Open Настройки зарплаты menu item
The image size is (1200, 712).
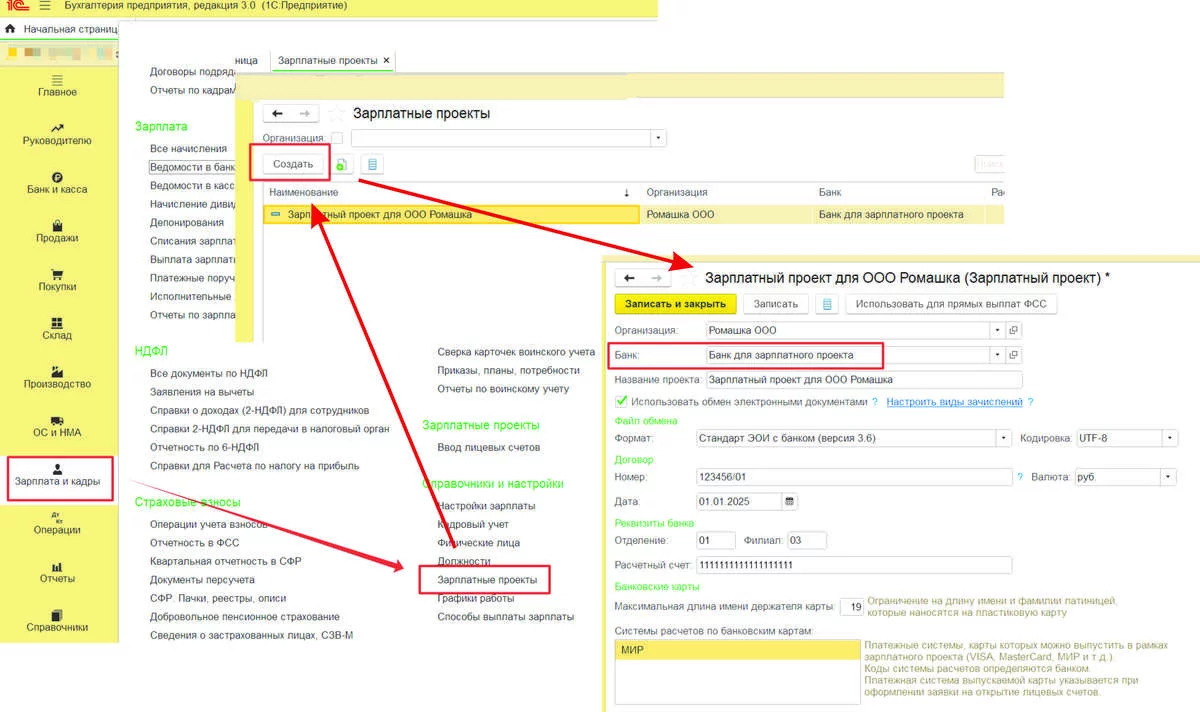pos(486,506)
